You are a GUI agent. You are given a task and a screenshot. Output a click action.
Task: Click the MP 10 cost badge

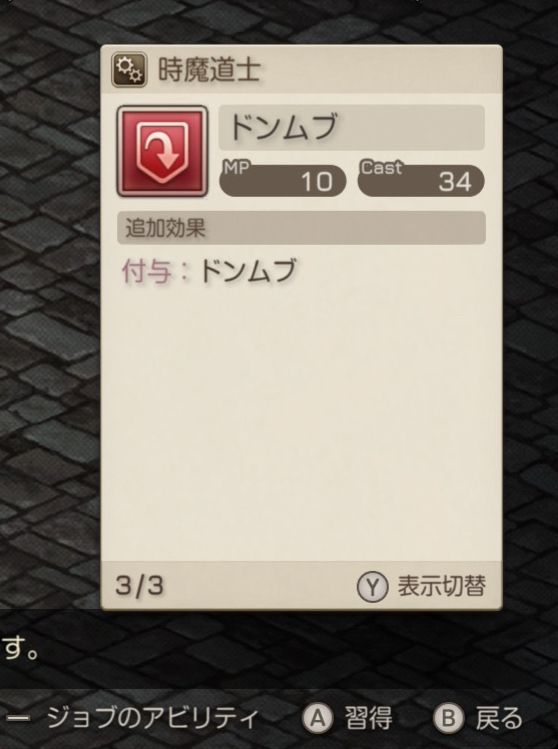[x=282, y=181]
